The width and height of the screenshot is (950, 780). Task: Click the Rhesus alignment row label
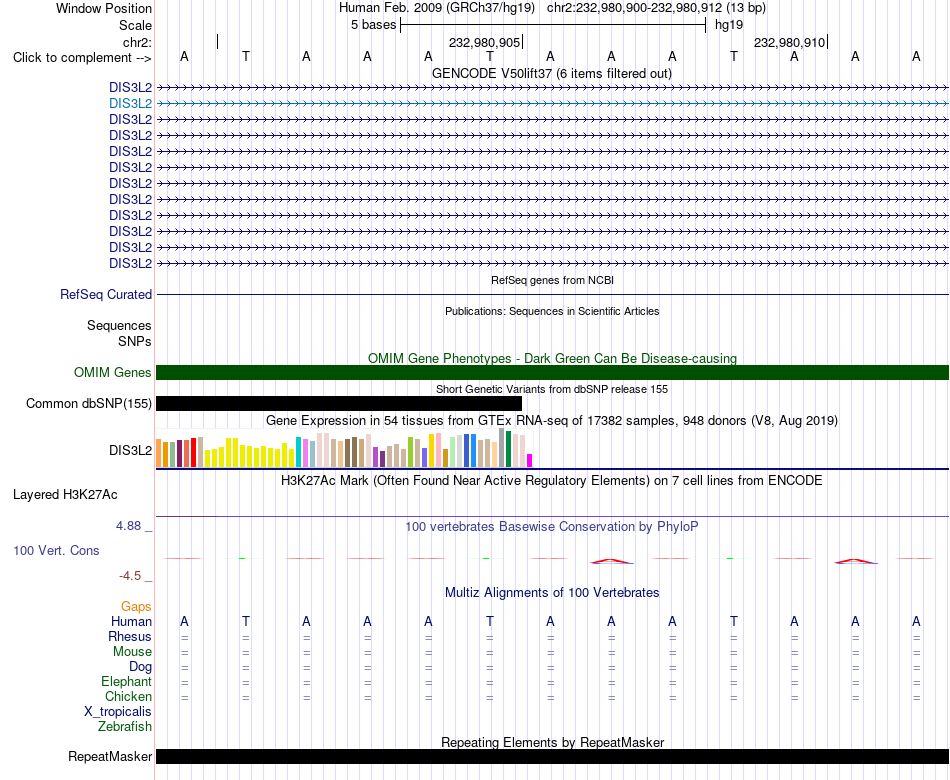click(130, 636)
